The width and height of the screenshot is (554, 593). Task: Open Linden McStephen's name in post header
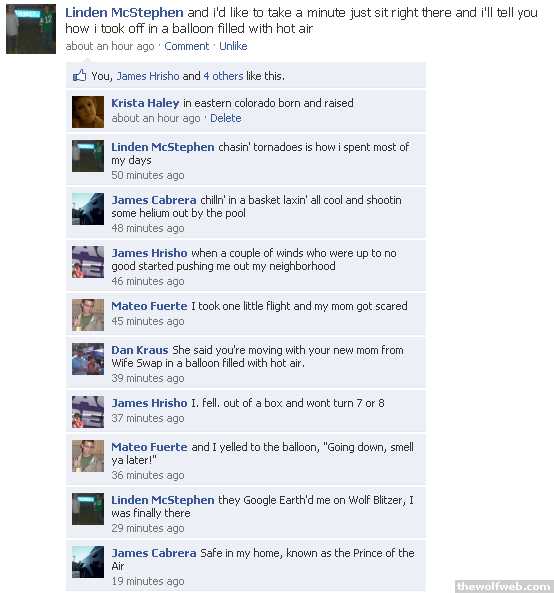(124, 12)
